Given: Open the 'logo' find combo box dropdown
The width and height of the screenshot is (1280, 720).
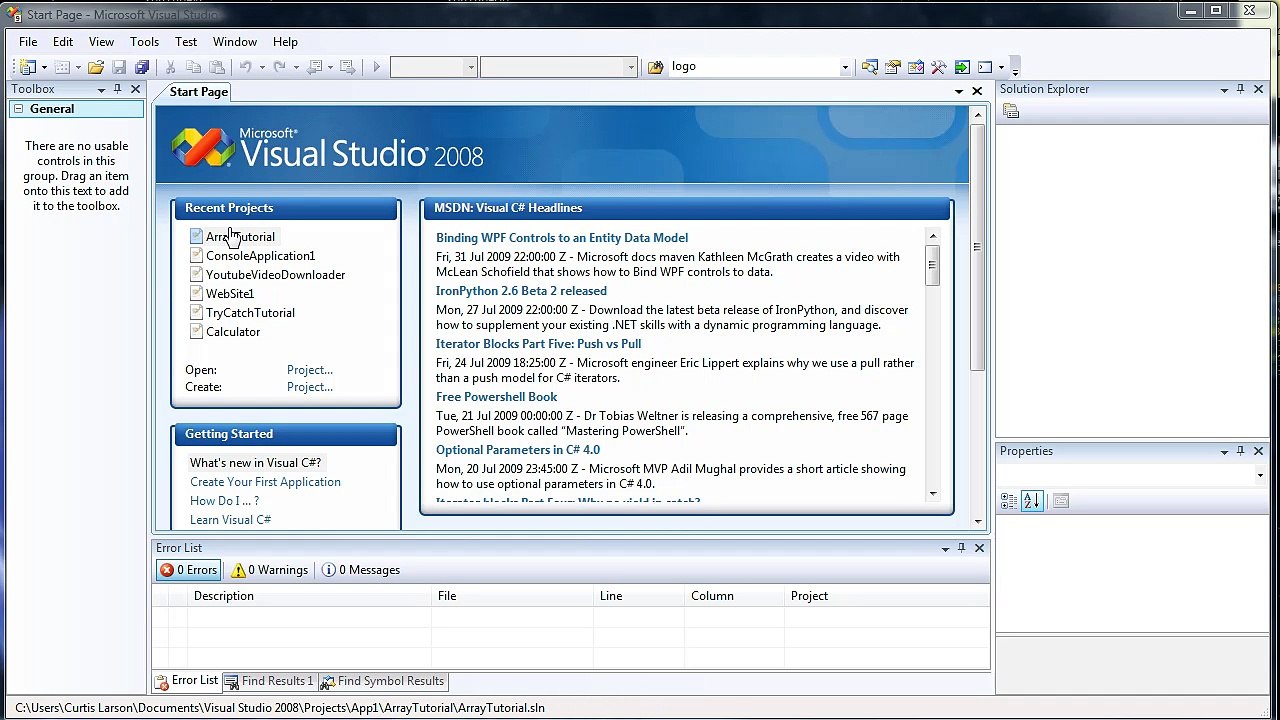Looking at the screenshot, I should 845,67.
